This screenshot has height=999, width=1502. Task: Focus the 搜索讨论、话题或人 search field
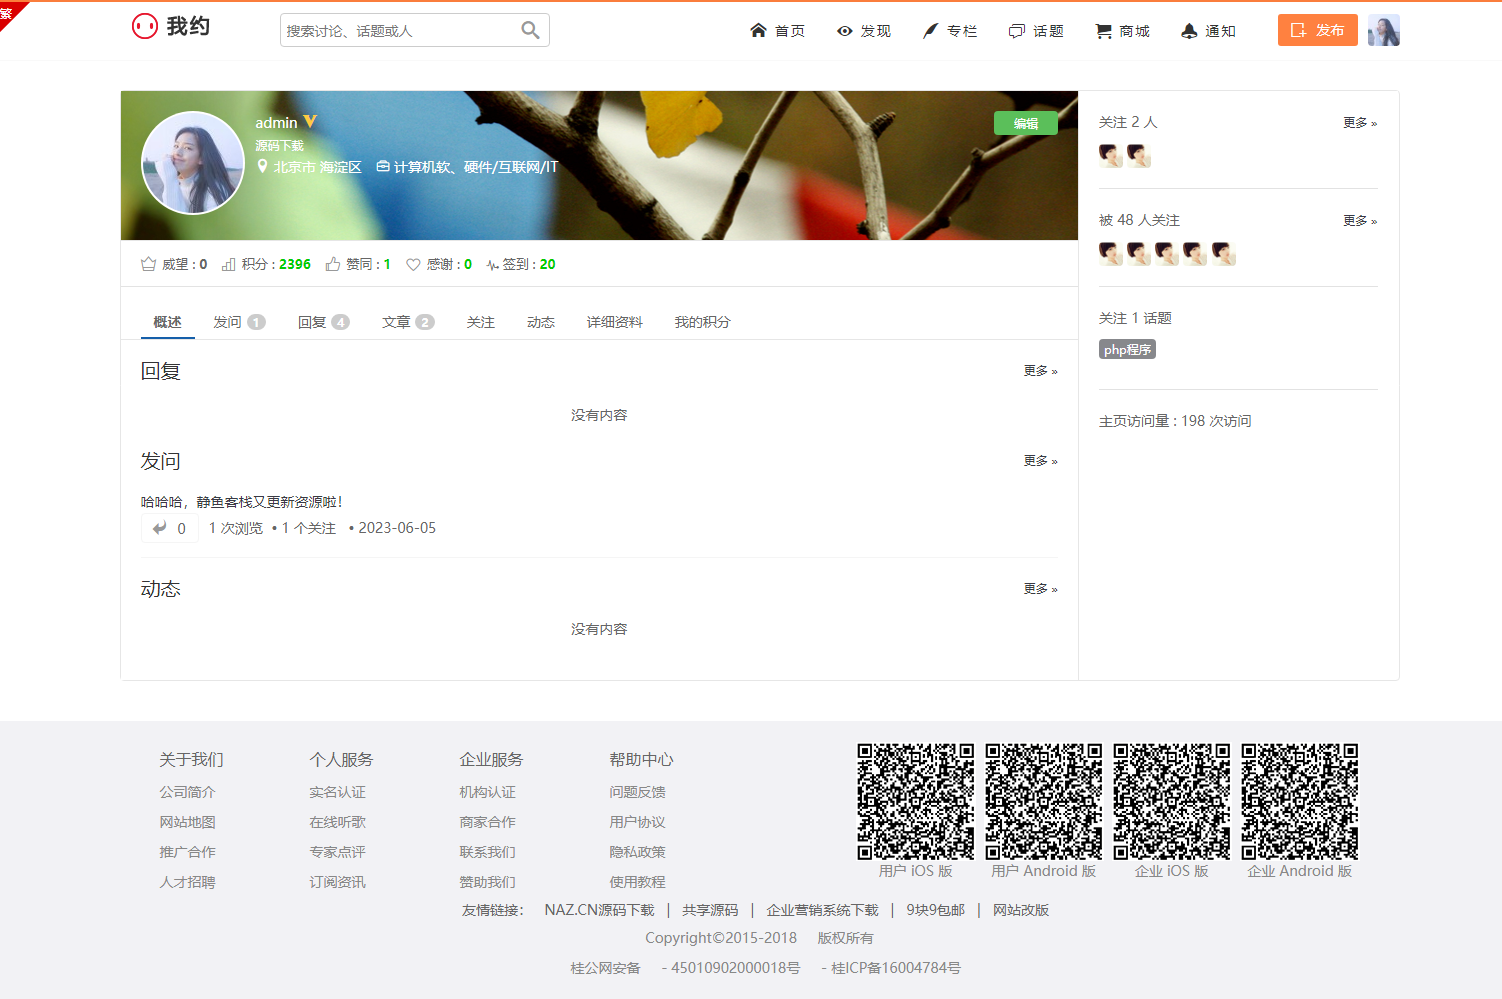[400, 31]
